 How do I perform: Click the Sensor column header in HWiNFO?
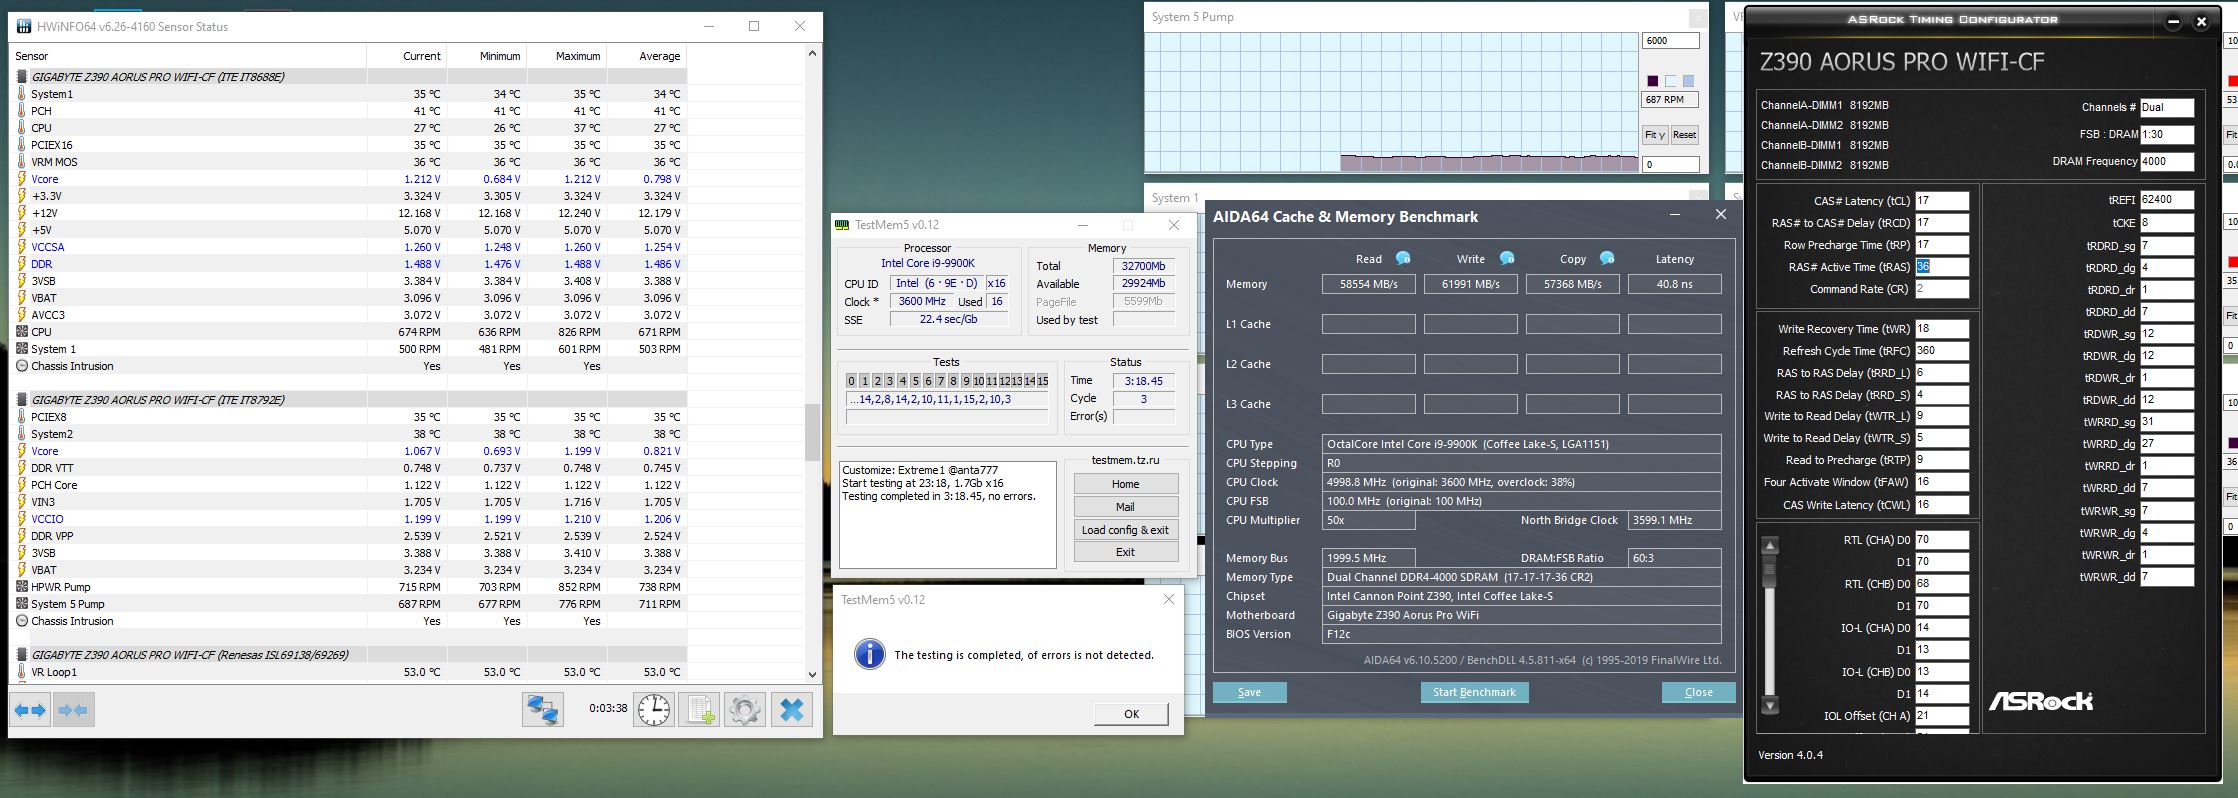(x=188, y=56)
